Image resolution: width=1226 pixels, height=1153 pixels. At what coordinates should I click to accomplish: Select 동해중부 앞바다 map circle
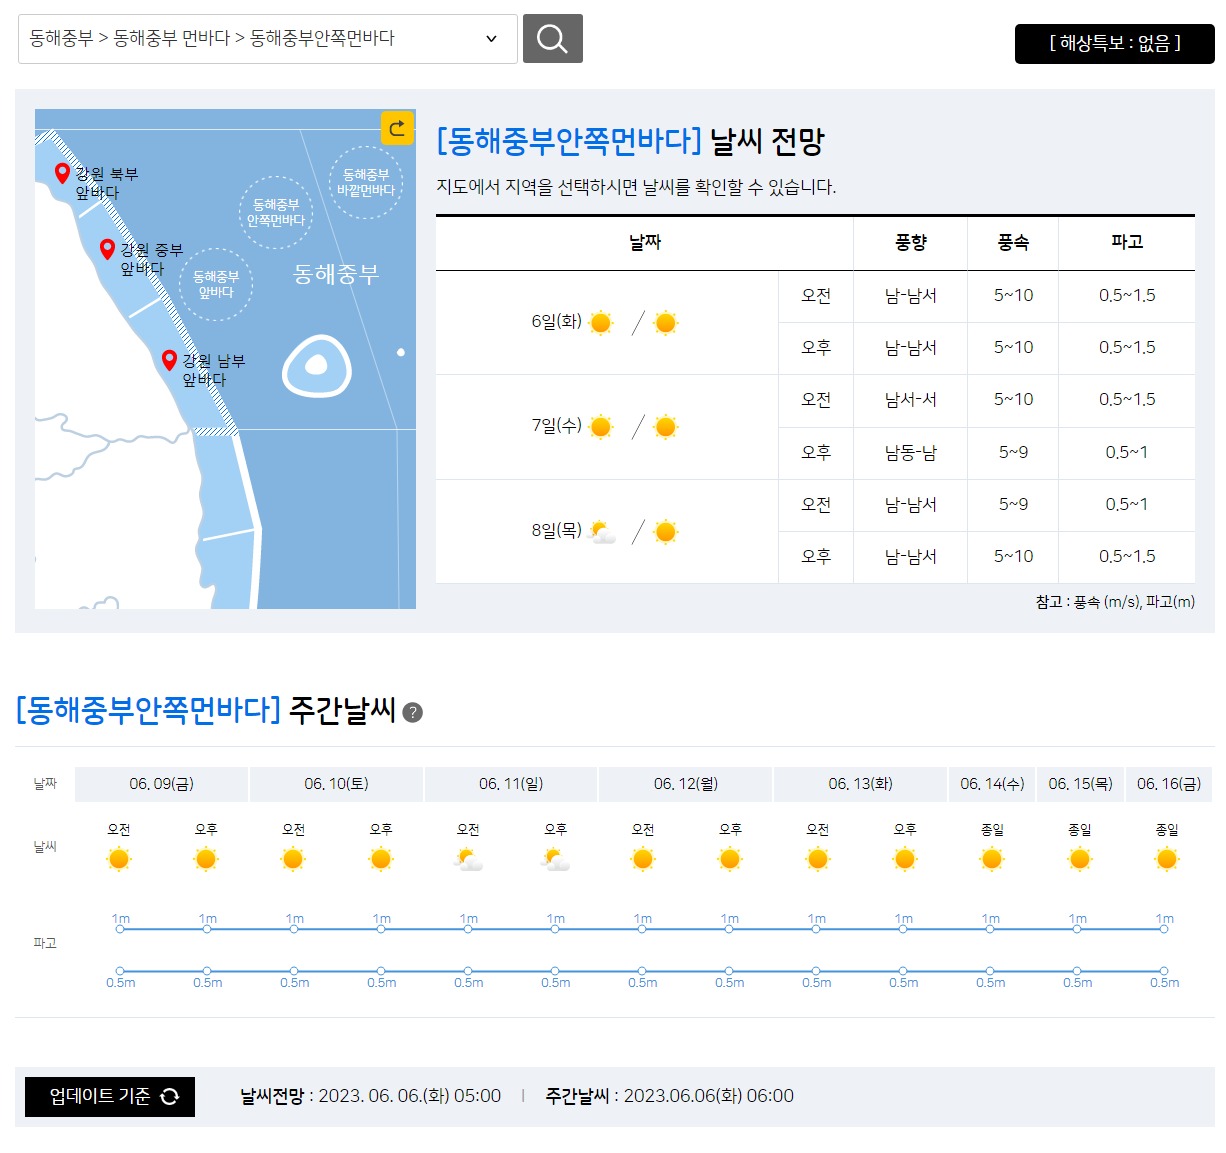click(216, 284)
